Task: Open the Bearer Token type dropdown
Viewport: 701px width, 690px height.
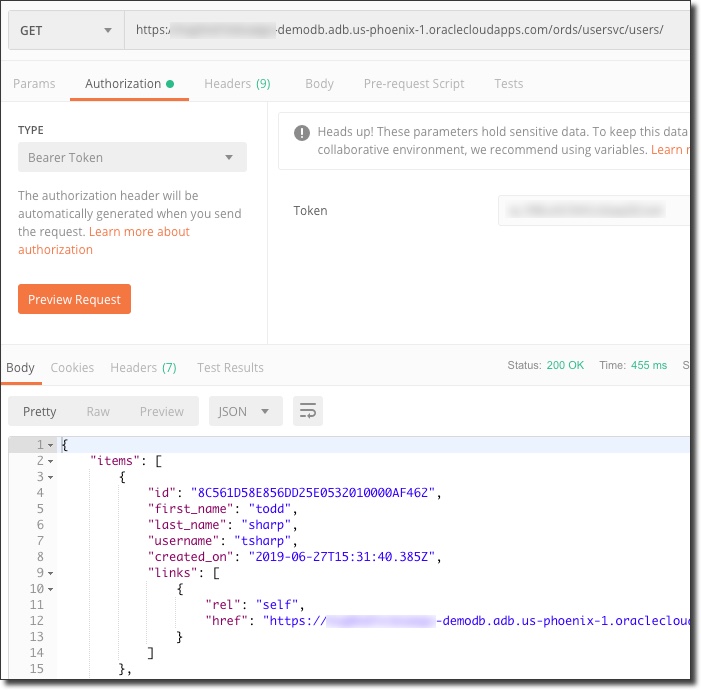Action: (x=132, y=157)
